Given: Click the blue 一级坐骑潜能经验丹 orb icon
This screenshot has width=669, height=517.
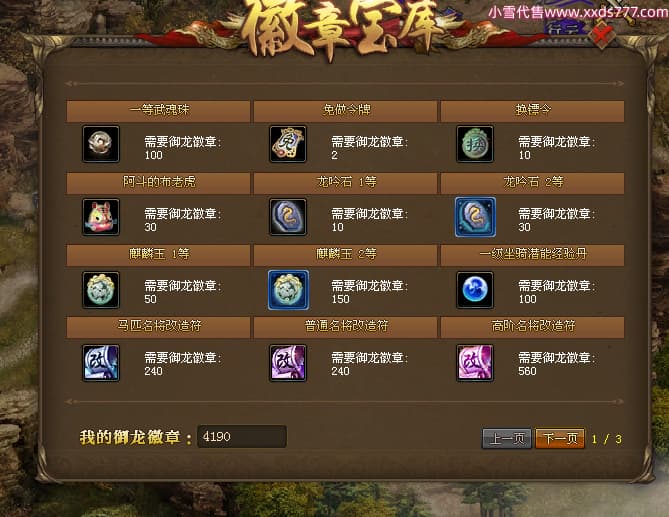Looking at the screenshot, I should coord(475,290).
